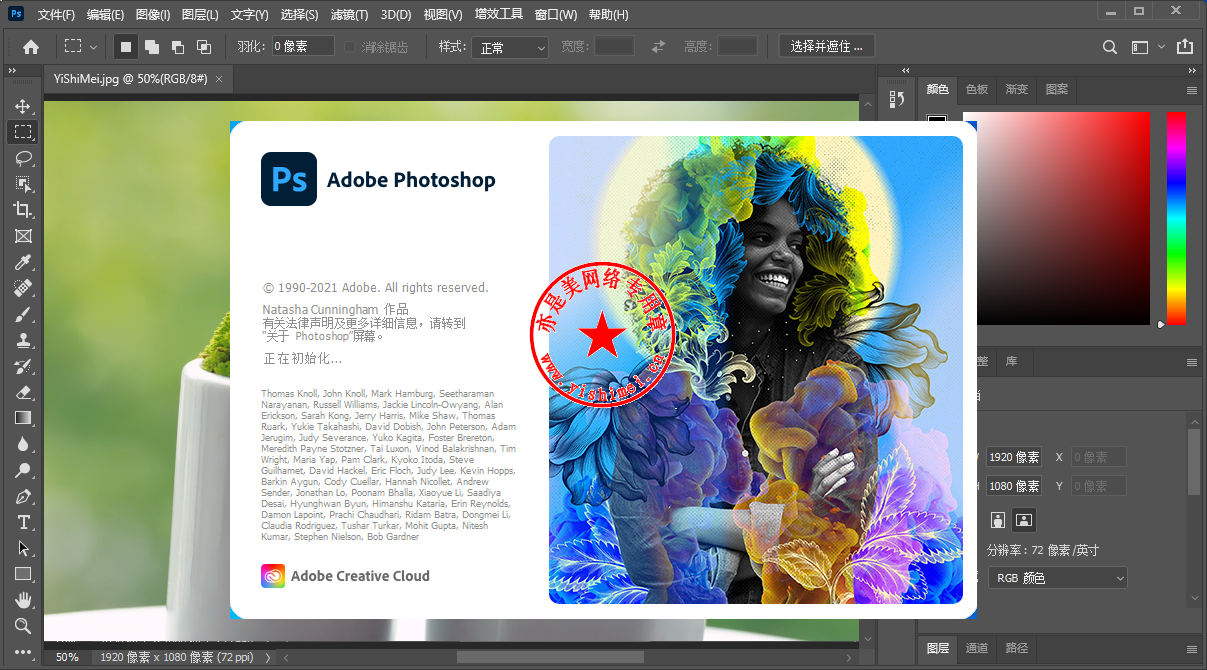The height and width of the screenshot is (670, 1207).
Task: Click the search magnifier icon at top right
Action: 1109,47
